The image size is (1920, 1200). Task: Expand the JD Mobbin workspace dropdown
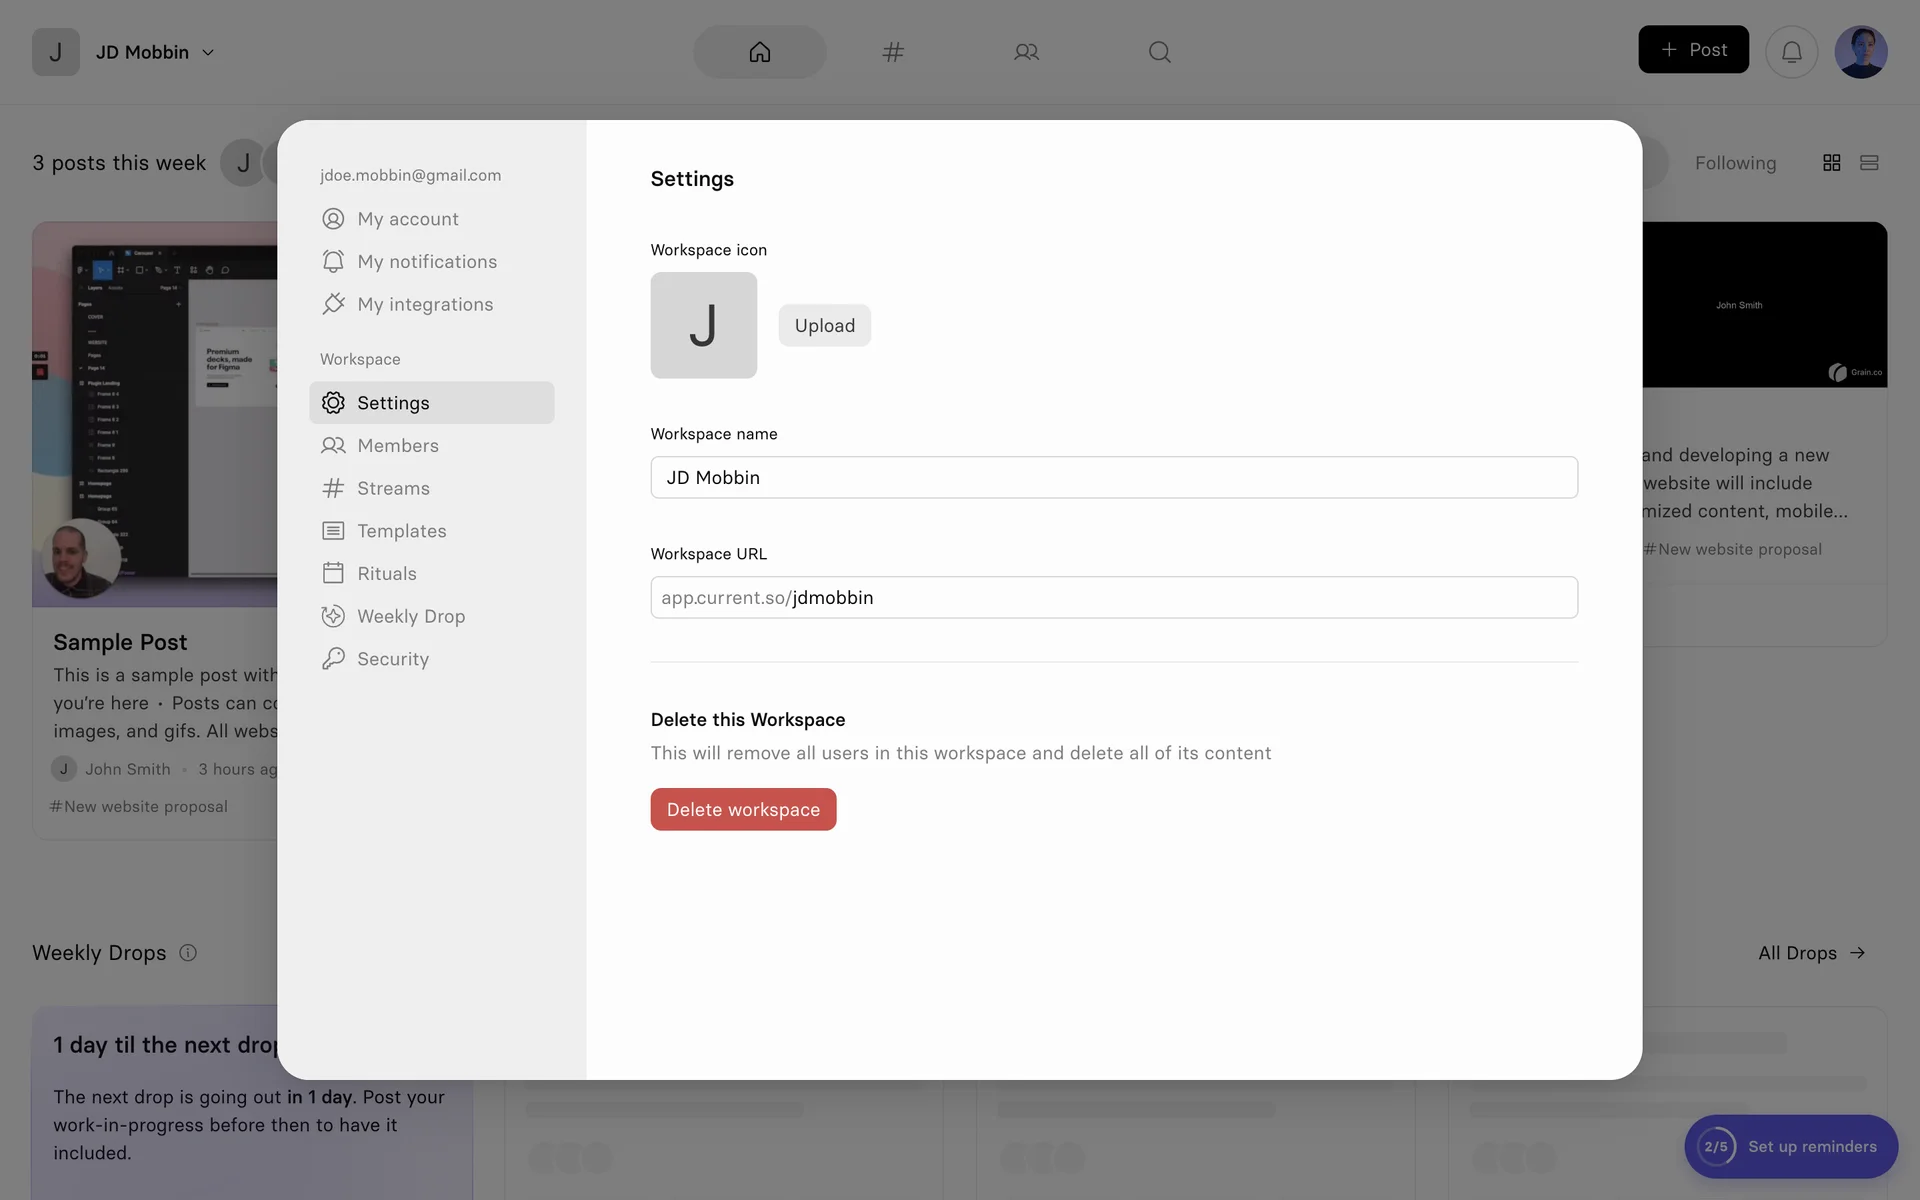coord(155,52)
